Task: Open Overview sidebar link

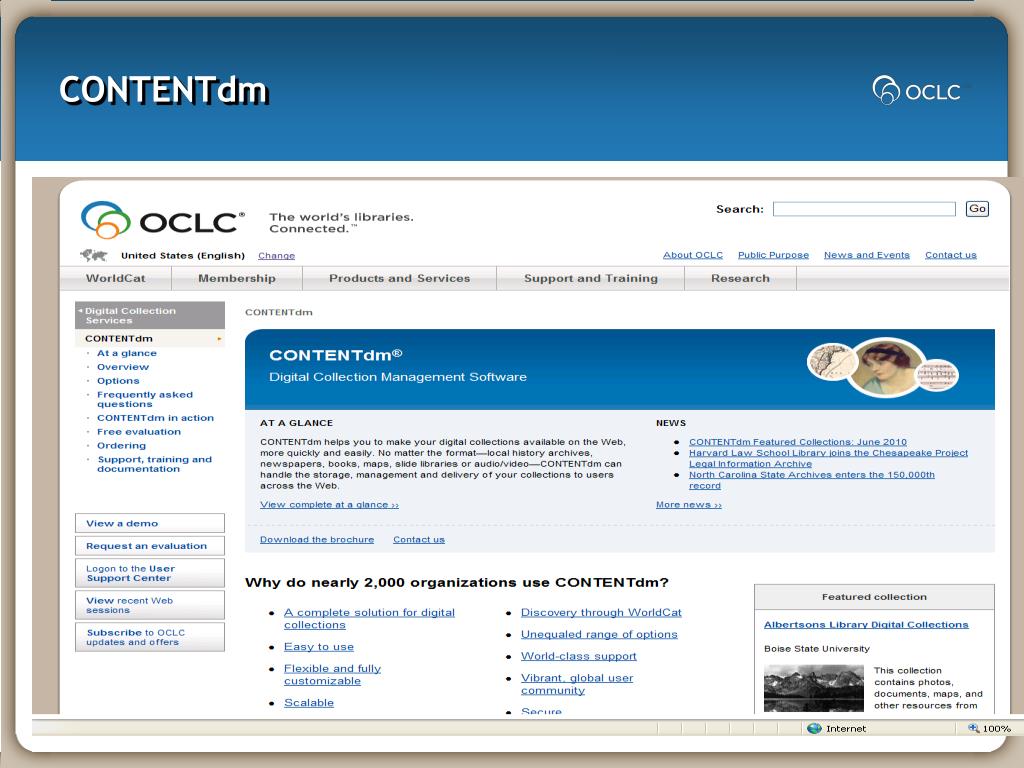Action: pyautogui.click(x=123, y=367)
